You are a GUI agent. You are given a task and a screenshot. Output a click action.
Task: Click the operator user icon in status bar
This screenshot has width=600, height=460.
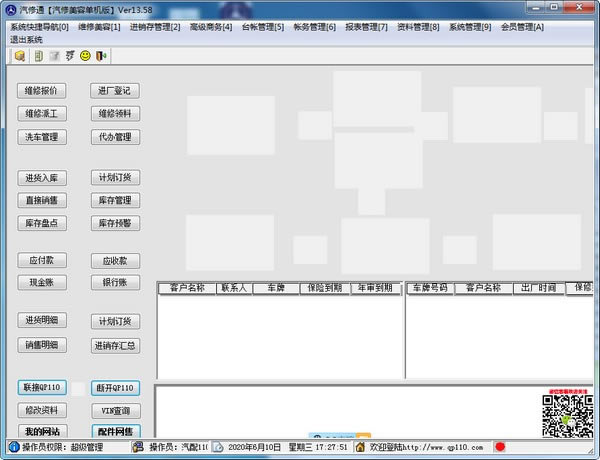click(x=137, y=447)
